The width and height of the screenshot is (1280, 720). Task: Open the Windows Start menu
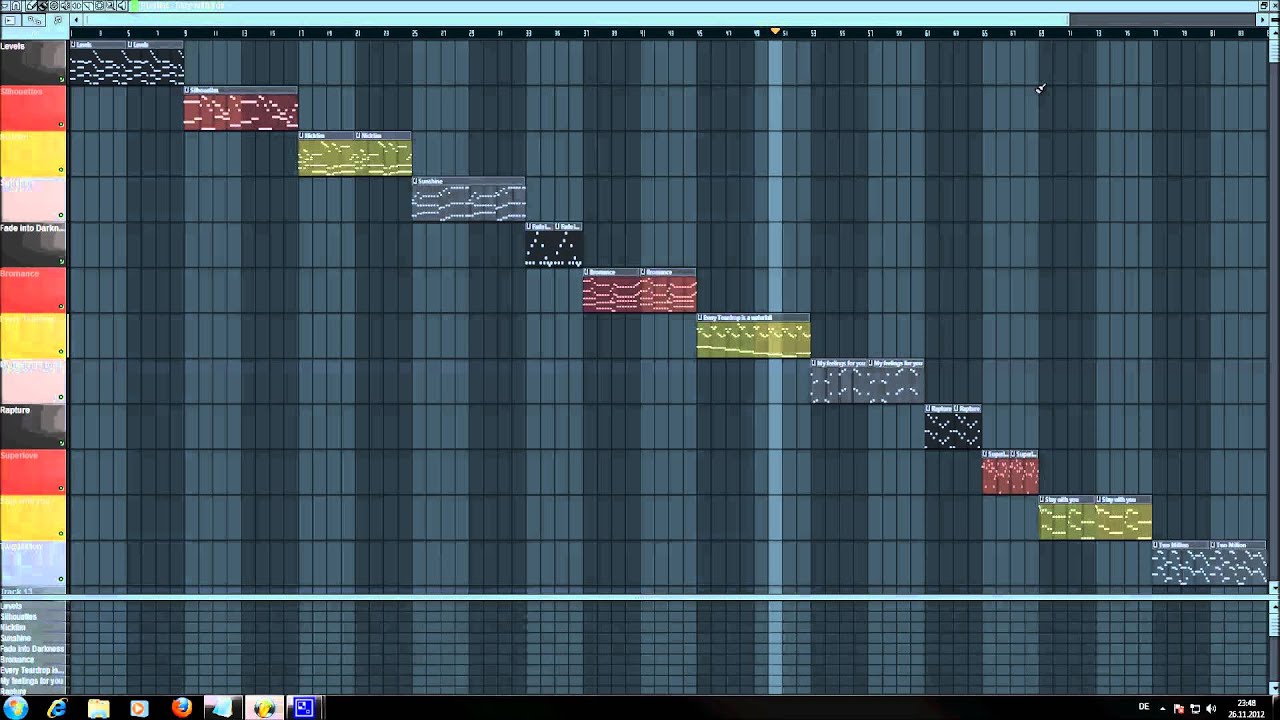[16, 708]
